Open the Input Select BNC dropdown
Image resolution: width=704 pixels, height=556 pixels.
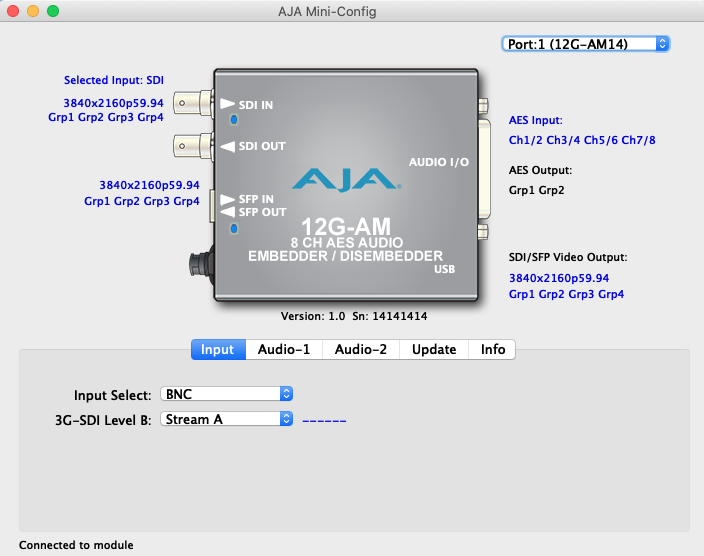(226, 394)
